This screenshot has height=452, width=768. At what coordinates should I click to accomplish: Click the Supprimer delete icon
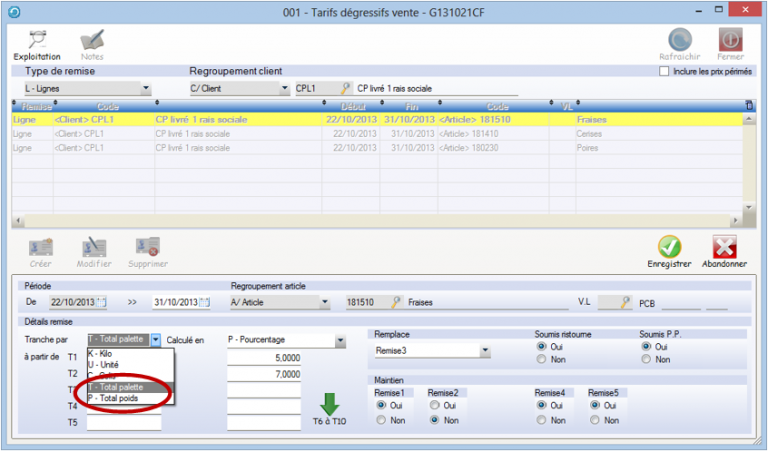coord(147,247)
